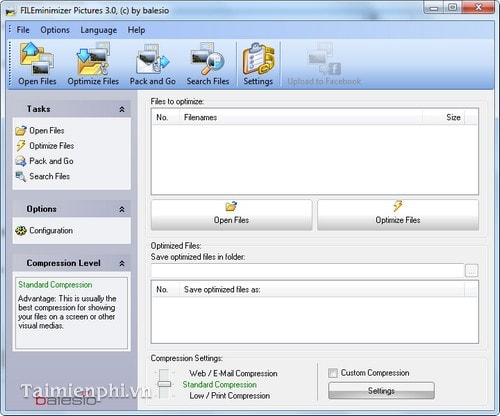Click the app icon in title bar
Screen dimensions: 500x416
(11, 11)
